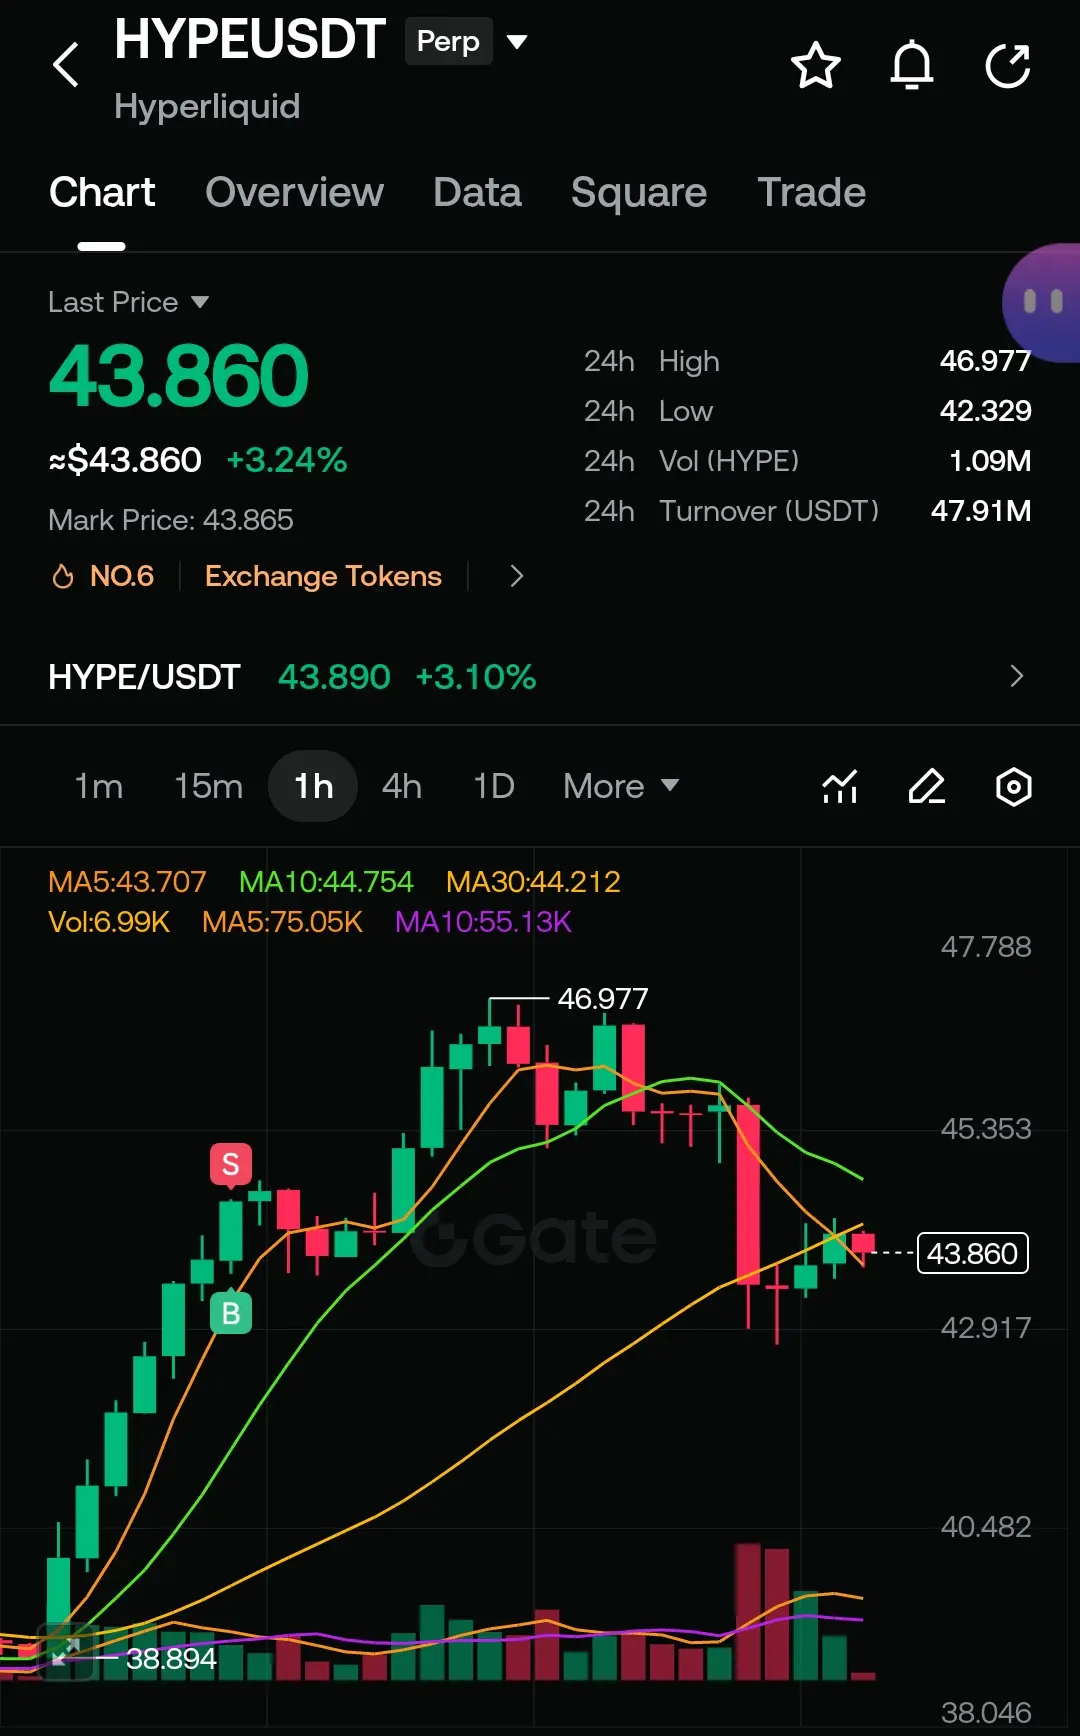Tap the large 43.860 last price
The height and width of the screenshot is (1736, 1080).
pos(179,376)
